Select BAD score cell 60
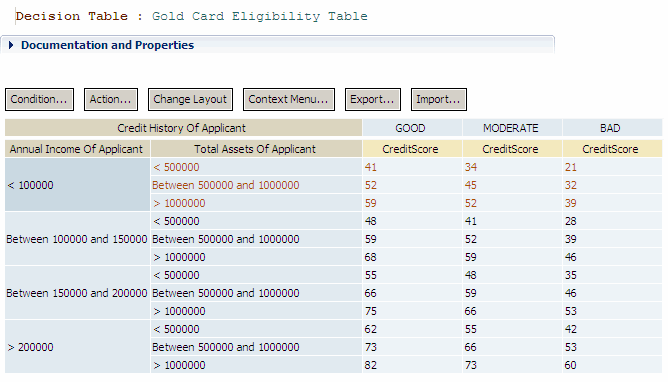668x382 pixels. 612,365
